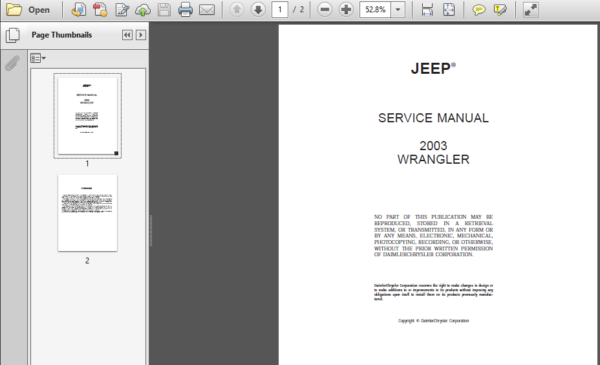Open the Attachments paperclip panel

(x=13, y=63)
